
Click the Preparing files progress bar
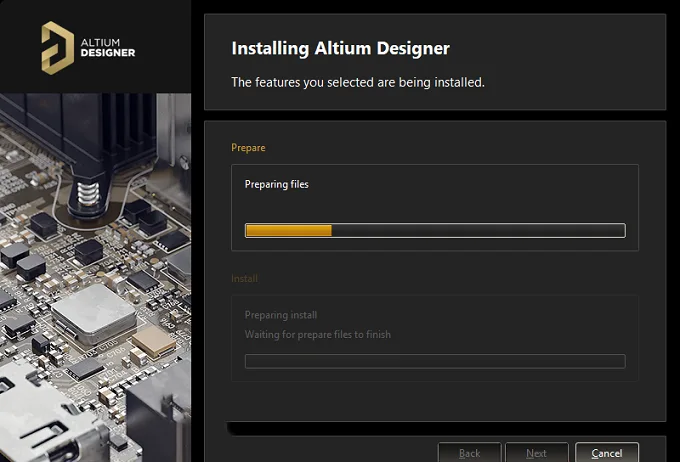pyautogui.click(x=435, y=230)
